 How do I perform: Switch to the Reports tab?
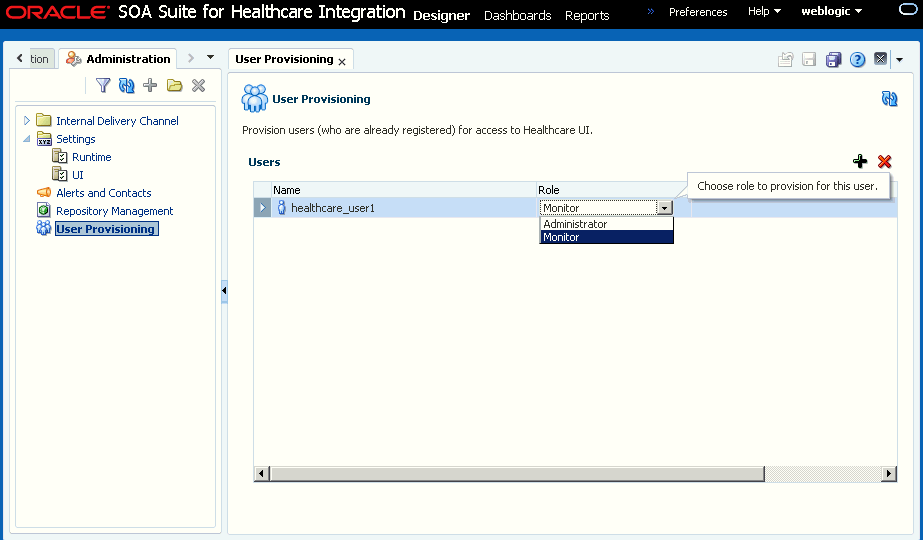[587, 16]
